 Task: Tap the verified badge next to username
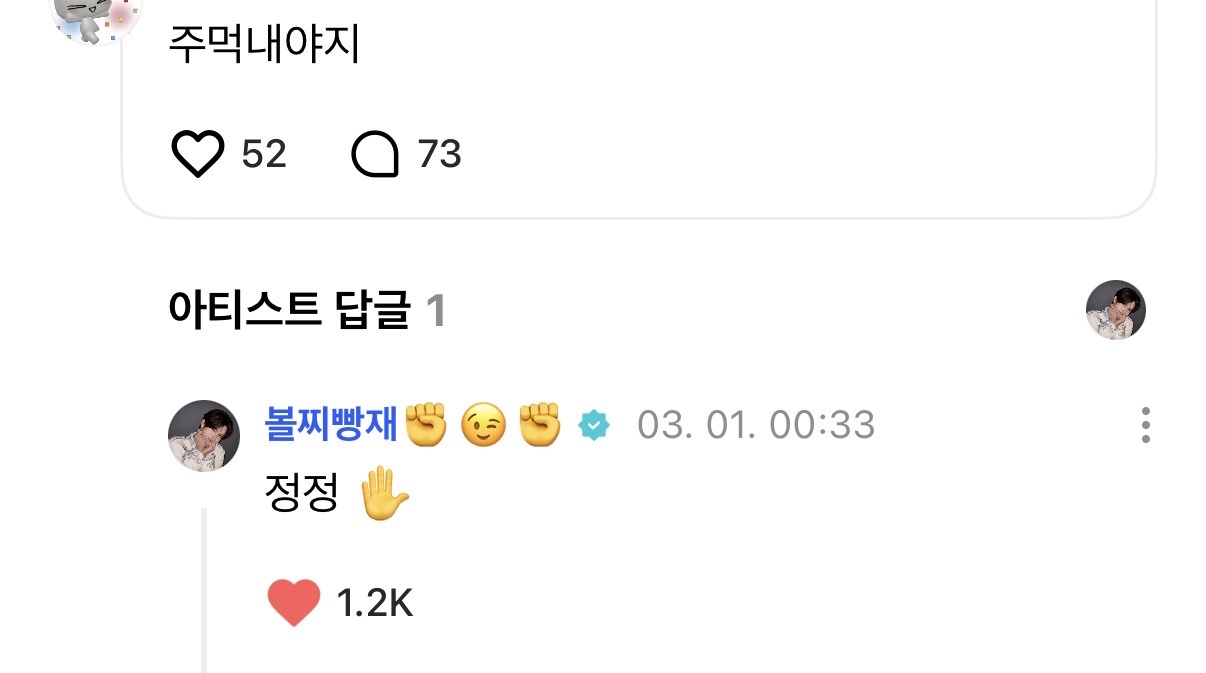click(594, 426)
